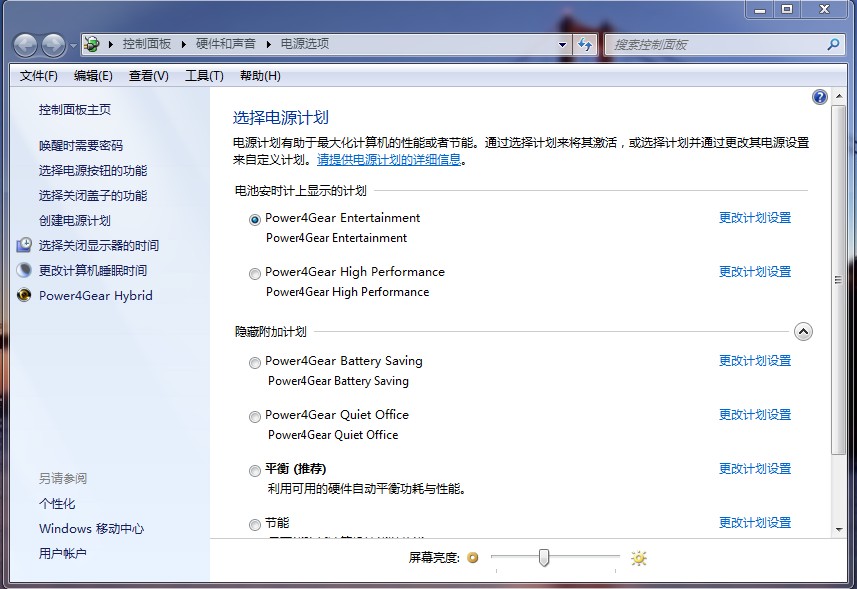Image resolution: width=857 pixels, height=589 pixels.
Task: Open the 工具(T) menu
Action: [204, 76]
